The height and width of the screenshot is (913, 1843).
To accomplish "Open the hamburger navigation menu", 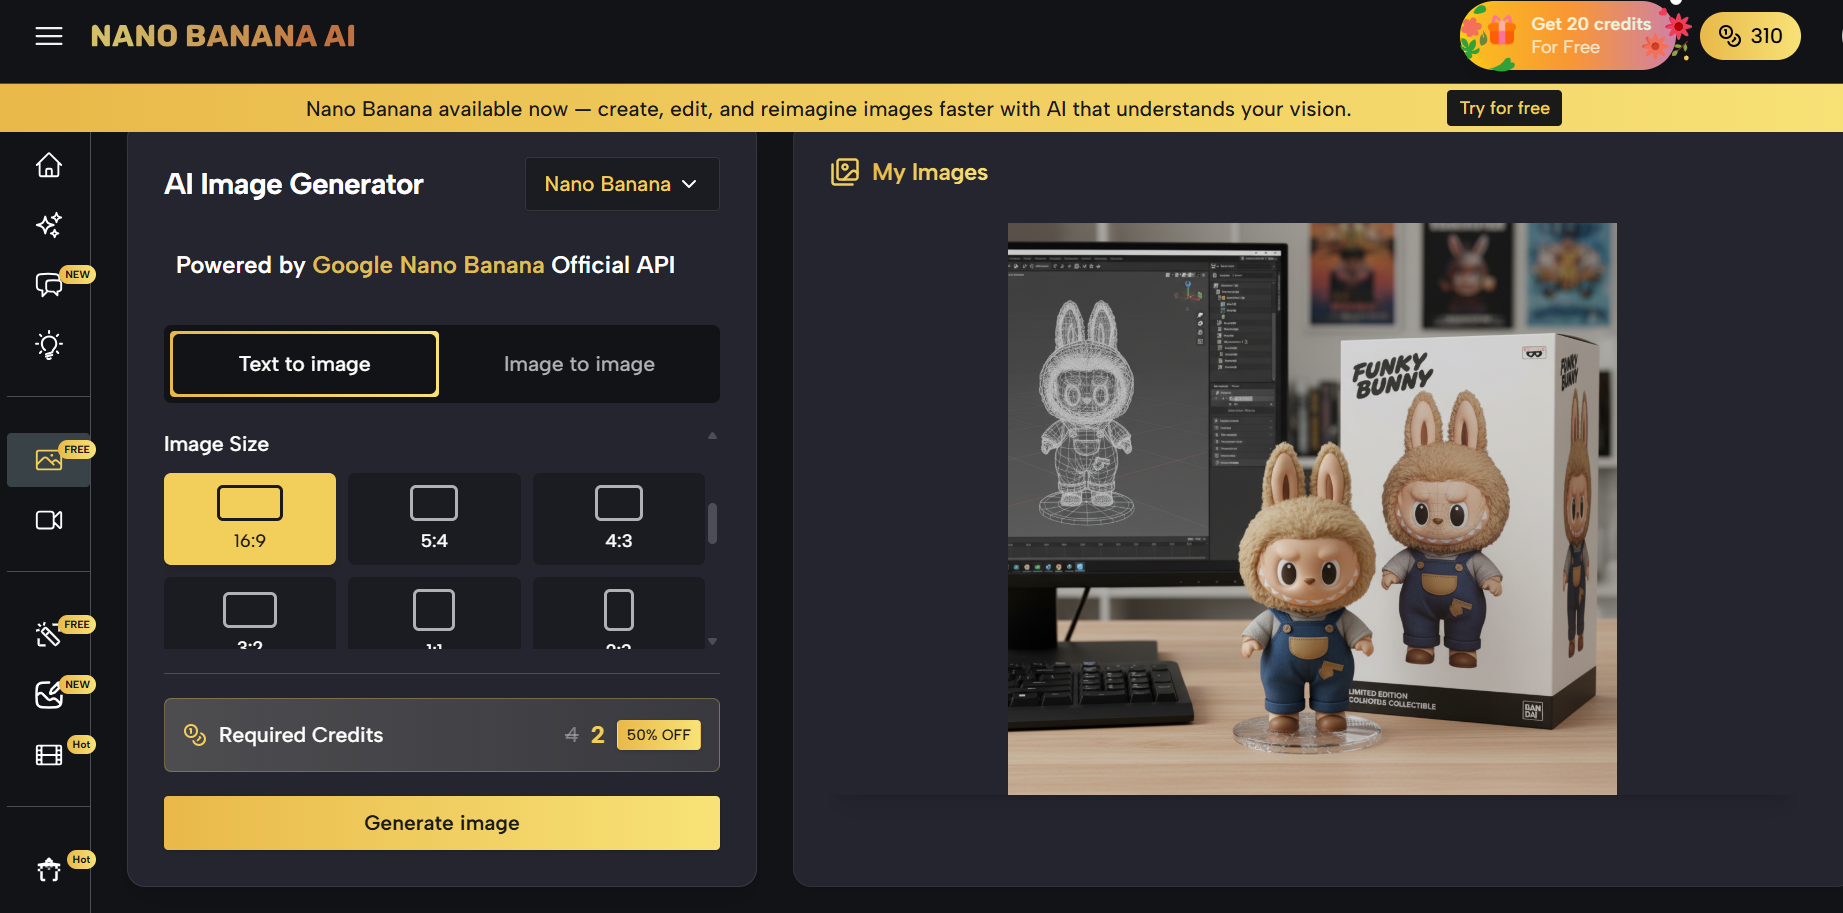I will coord(48,36).
